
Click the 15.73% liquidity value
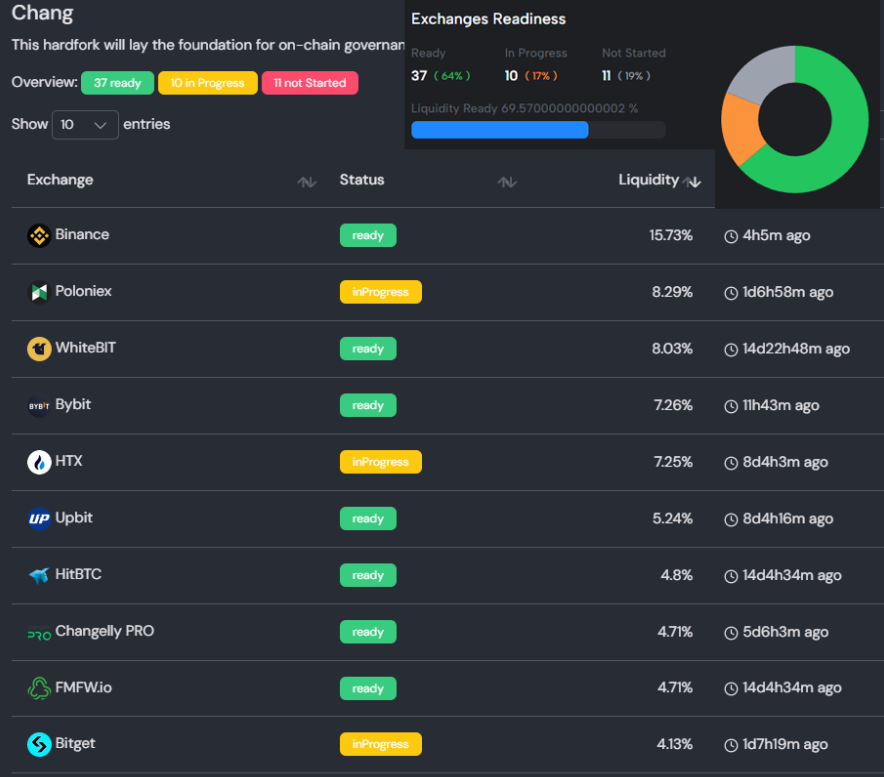point(671,235)
